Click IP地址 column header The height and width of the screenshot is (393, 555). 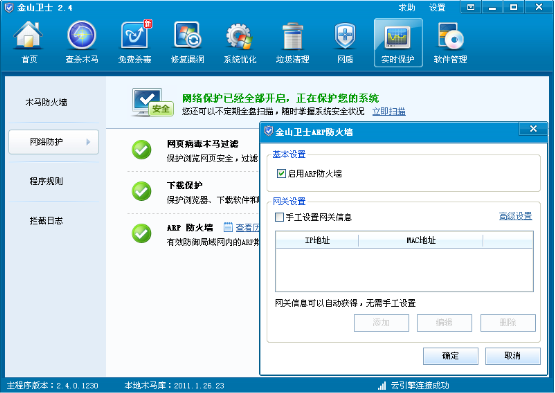tap(317, 240)
